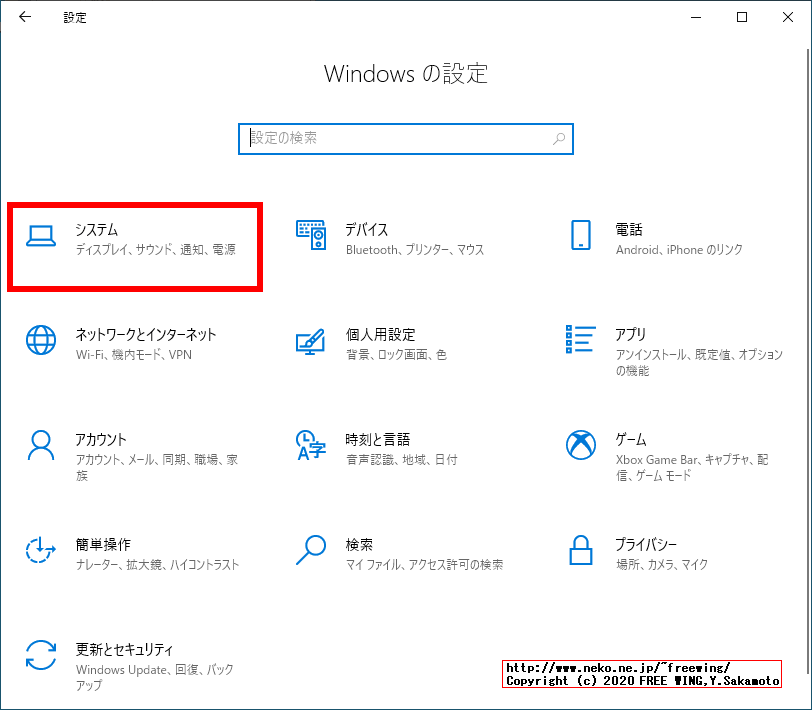This screenshot has width=812, height=710.
Task: Open the 検索 magnifying glass category icon
Action: tap(311, 550)
